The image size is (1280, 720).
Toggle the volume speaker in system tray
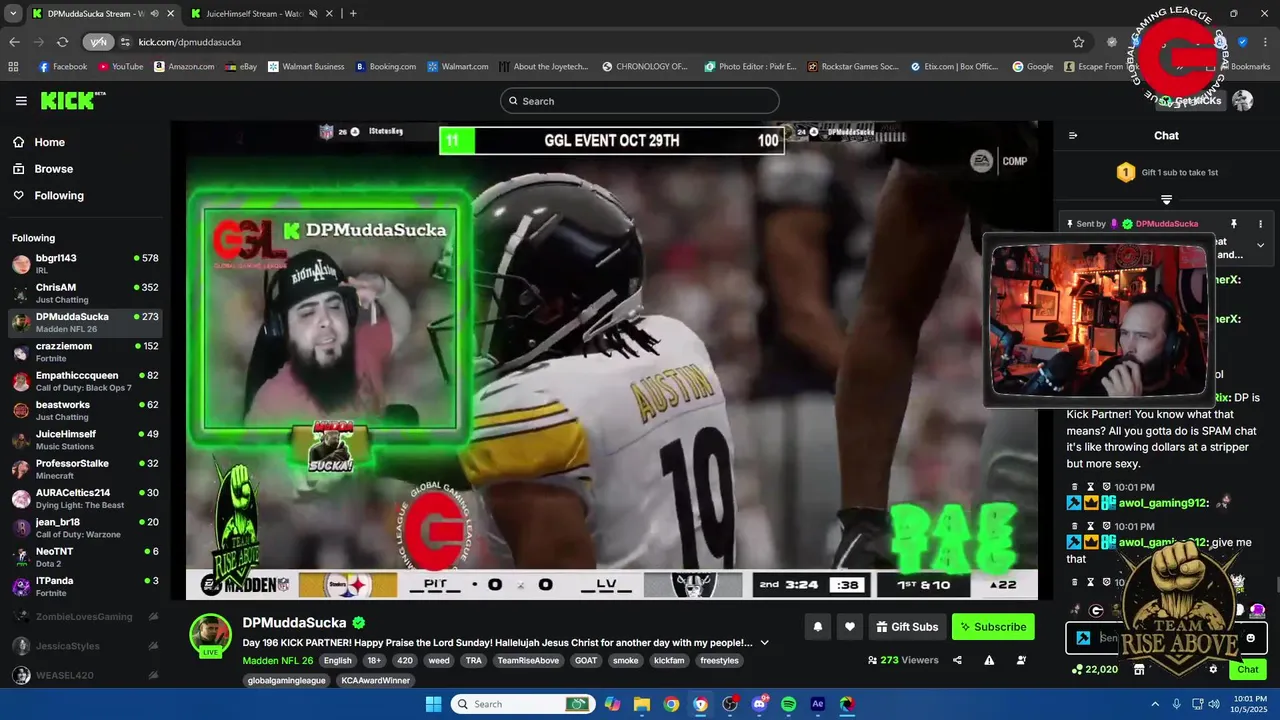click(x=1213, y=704)
